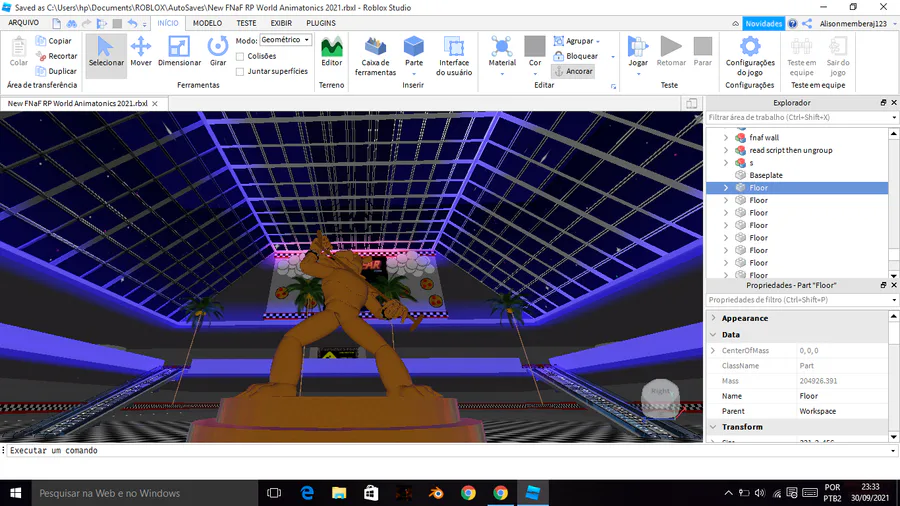Click the Executar um comando bar

449,450
